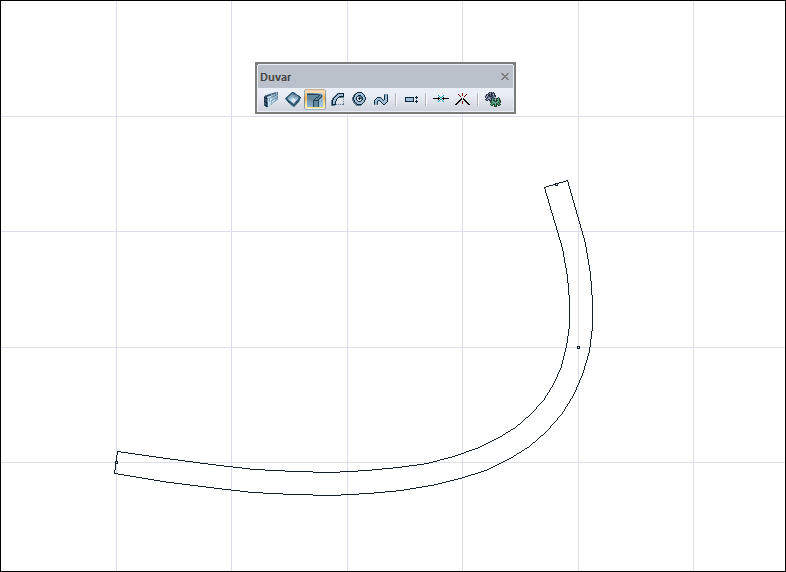Toggle the highlighted curved wall tool
The width and height of the screenshot is (786, 572).
(315, 99)
